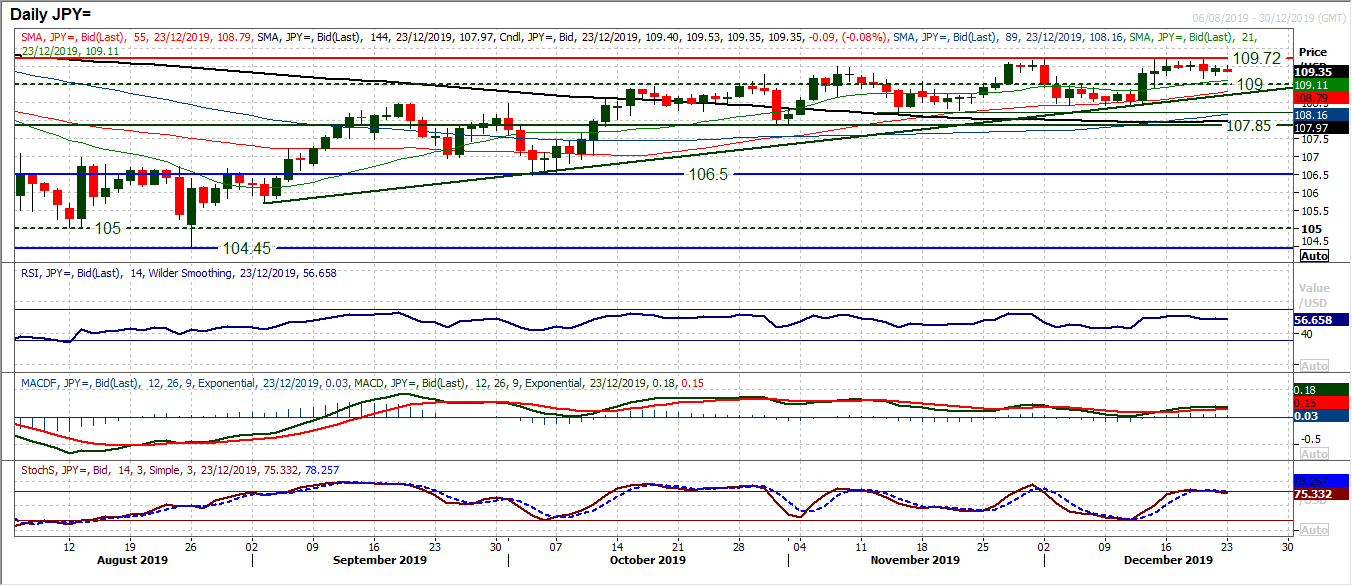Click the black 109.35 last price tag
The height and width of the screenshot is (586, 1352).
point(1311,72)
